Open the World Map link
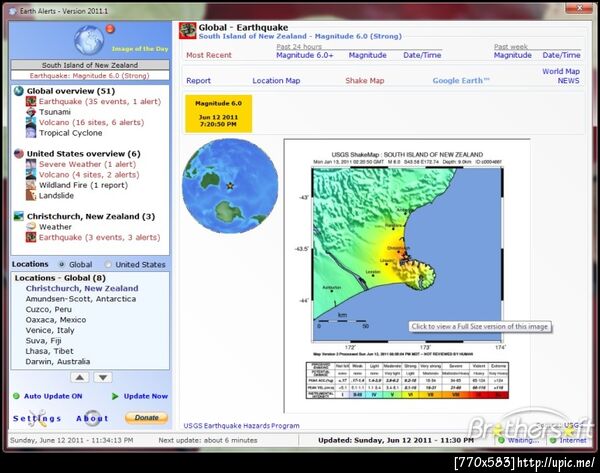 561,72
